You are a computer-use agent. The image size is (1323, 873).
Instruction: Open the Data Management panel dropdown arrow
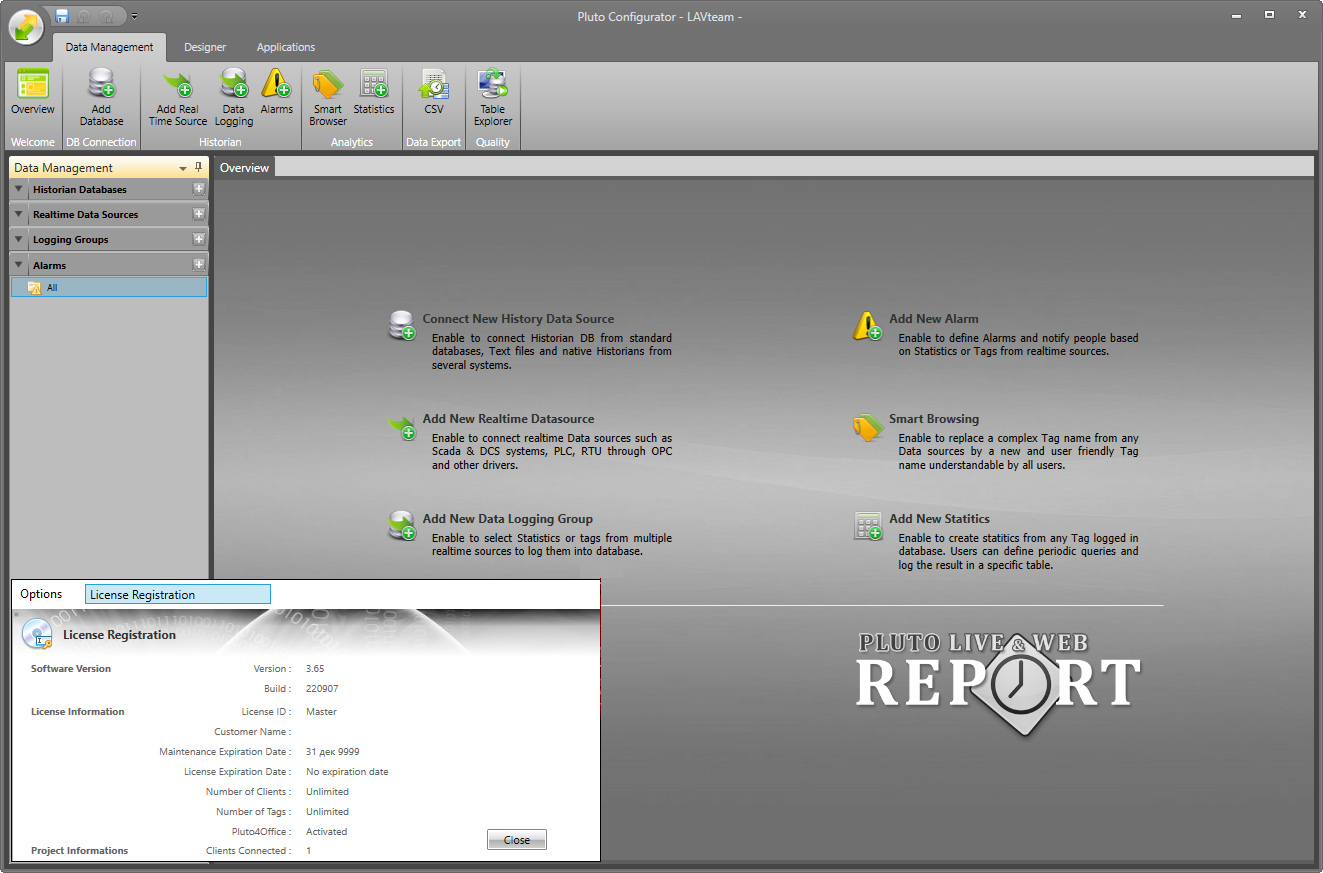[183, 169]
